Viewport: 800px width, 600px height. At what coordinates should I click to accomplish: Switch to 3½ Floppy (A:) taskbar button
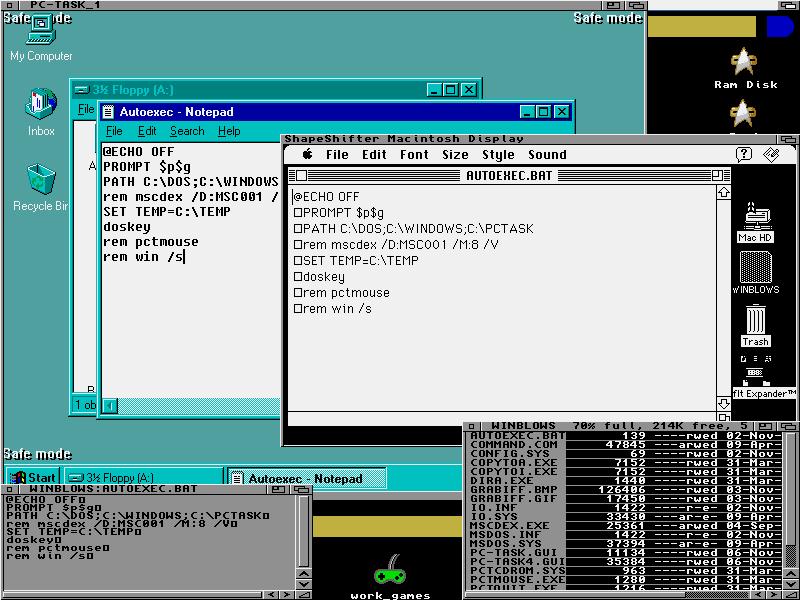click(144, 478)
